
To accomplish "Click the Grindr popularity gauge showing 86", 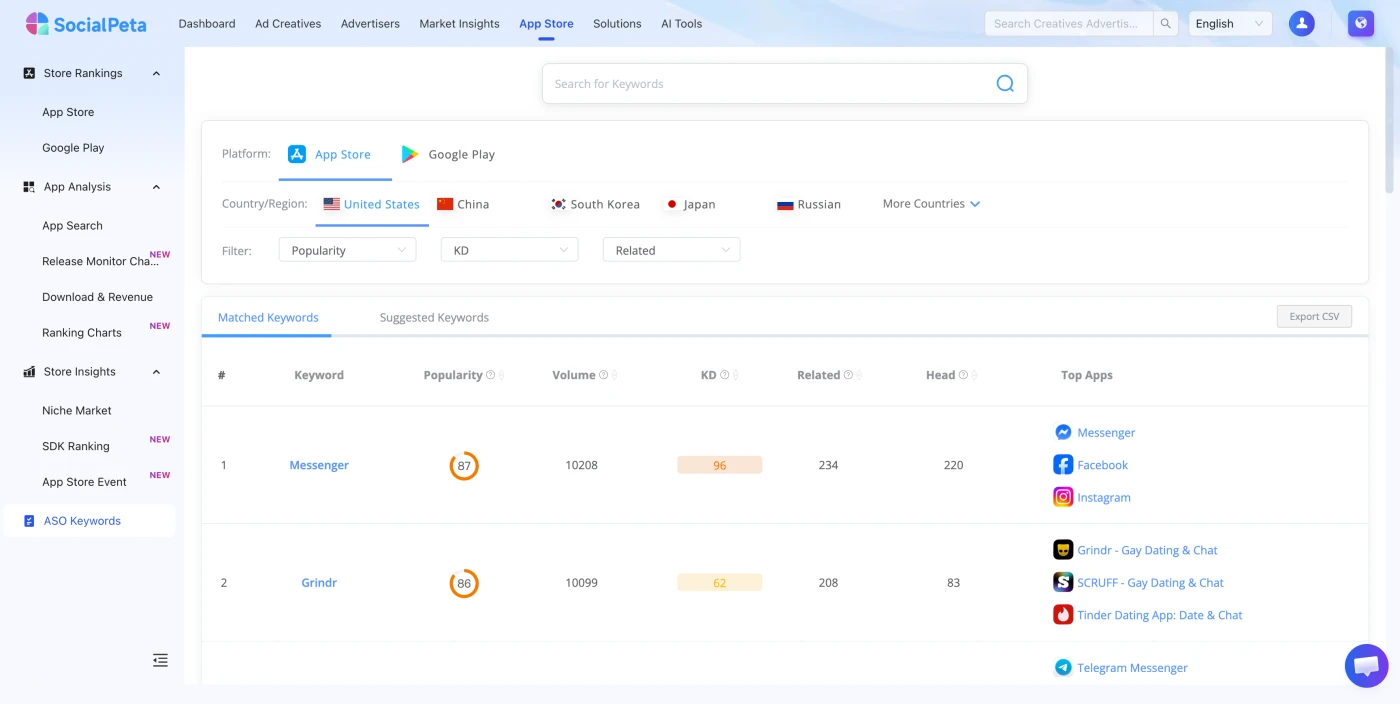I will click(464, 583).
